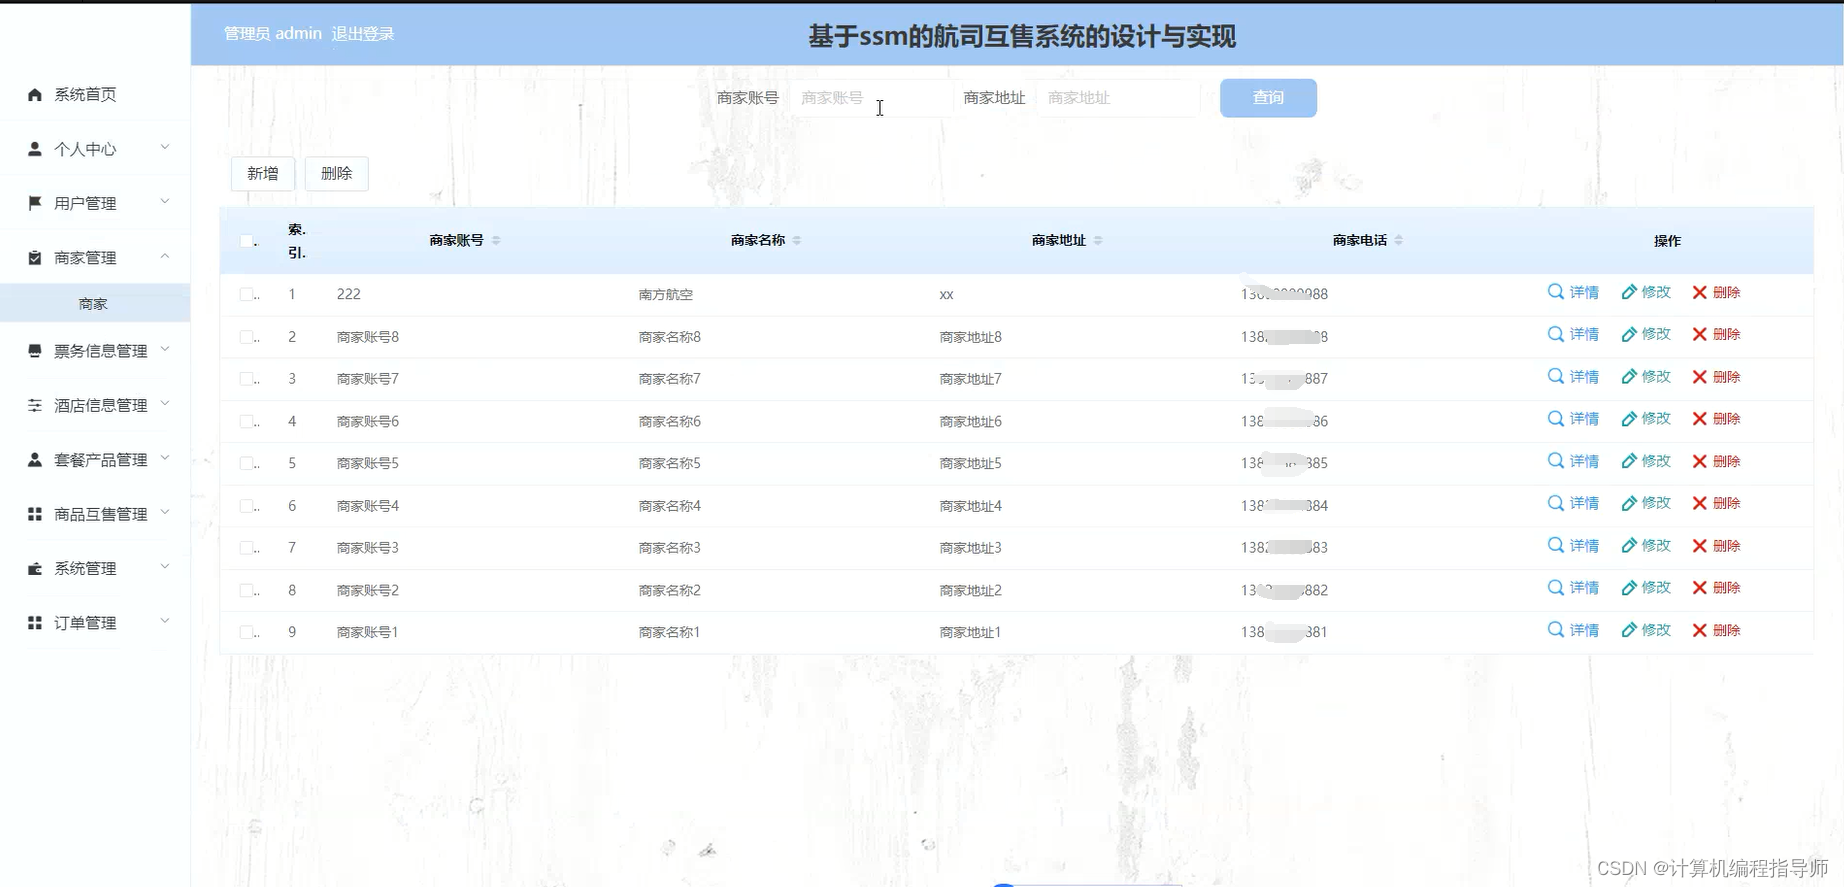The width and height of the screenshot is (1844, 887).
Task: Focus the 商家账号 search input
Action: 871,98
